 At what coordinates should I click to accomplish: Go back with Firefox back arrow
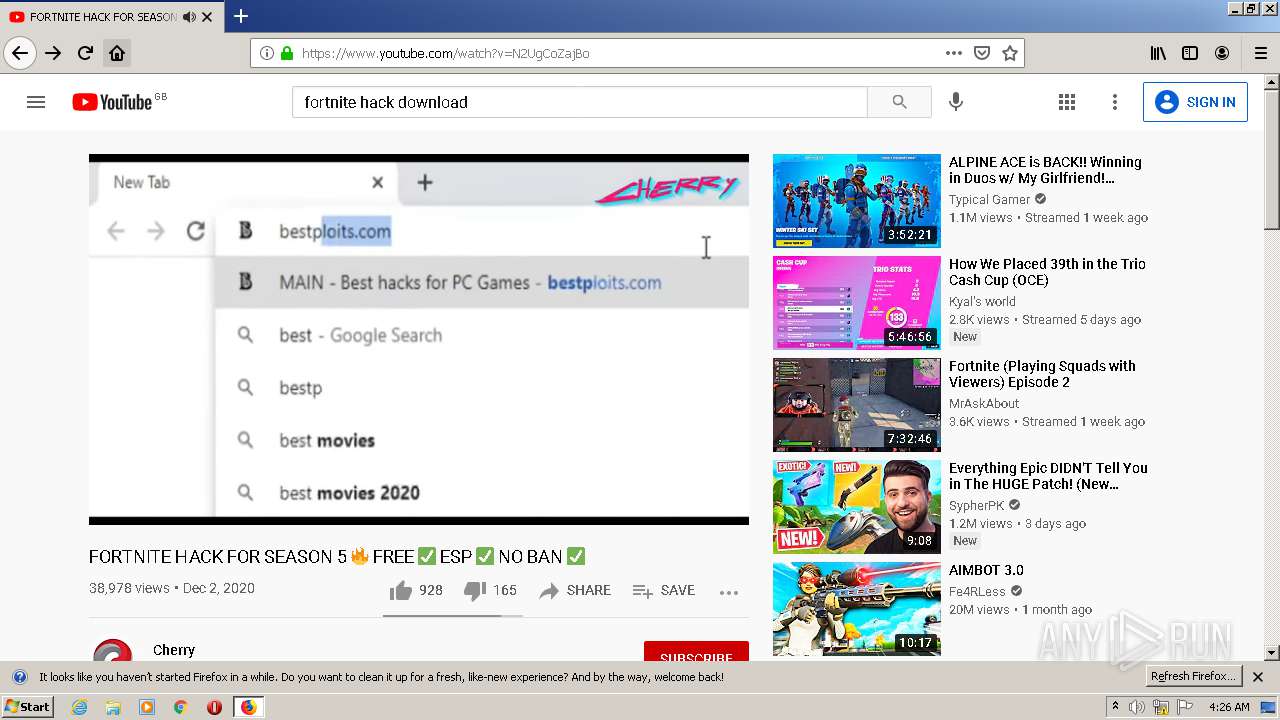pyautogui.click(x=20, y=53)
